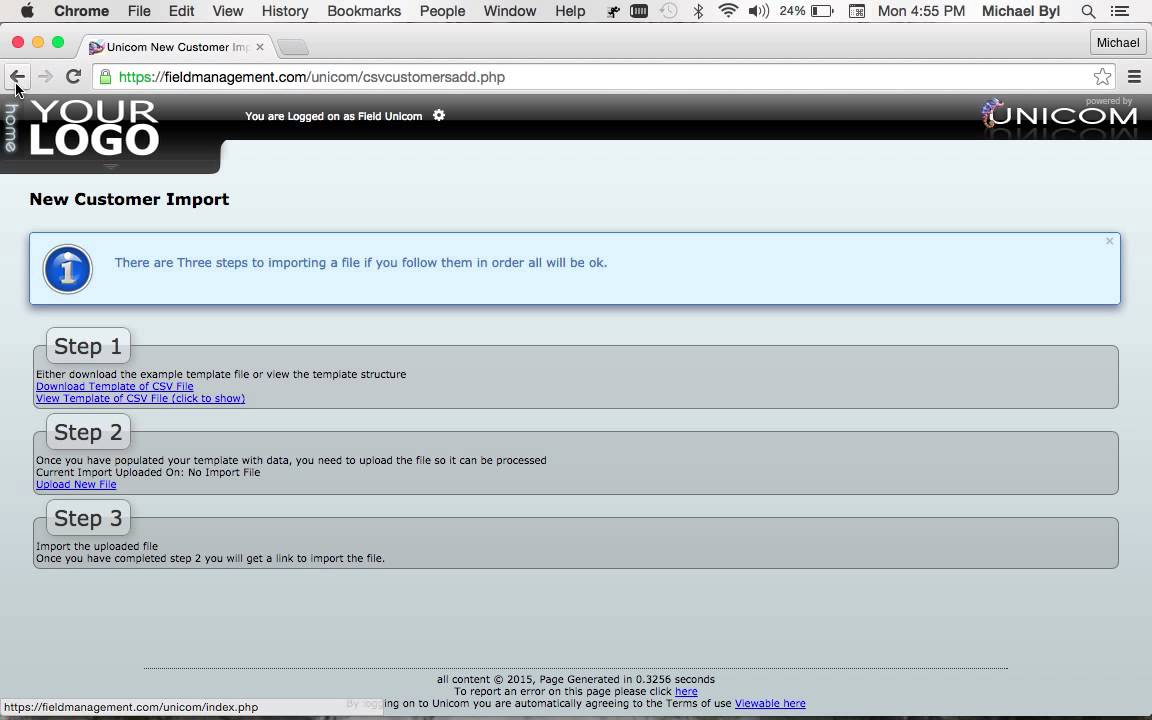Open Terms of use Viewable here link
The height and width of the screenshot is (720, 1152).
pos(770,703)
